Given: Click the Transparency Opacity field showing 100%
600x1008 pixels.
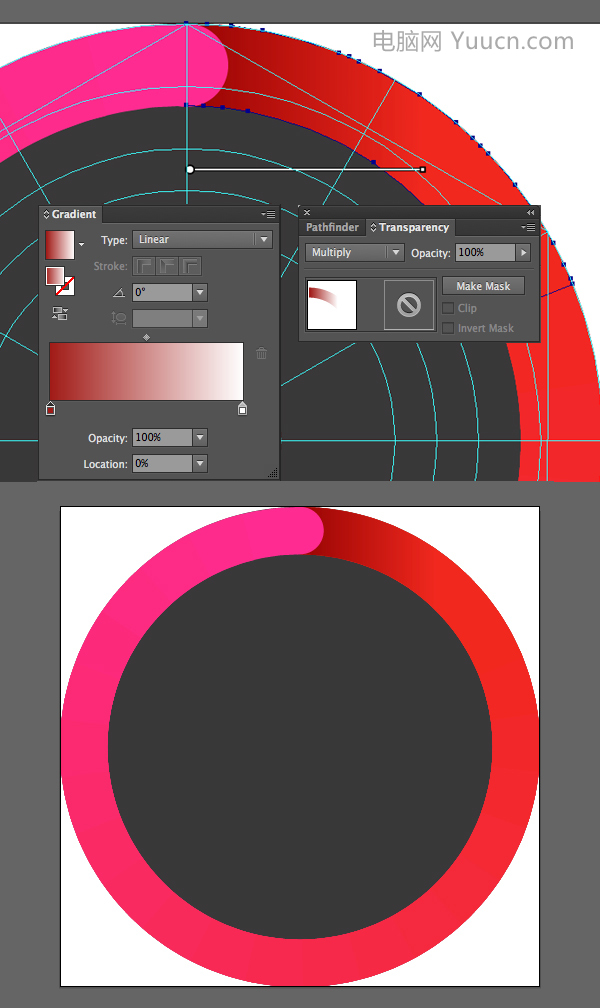Looking at the screenshot, I should coord(486,253).
